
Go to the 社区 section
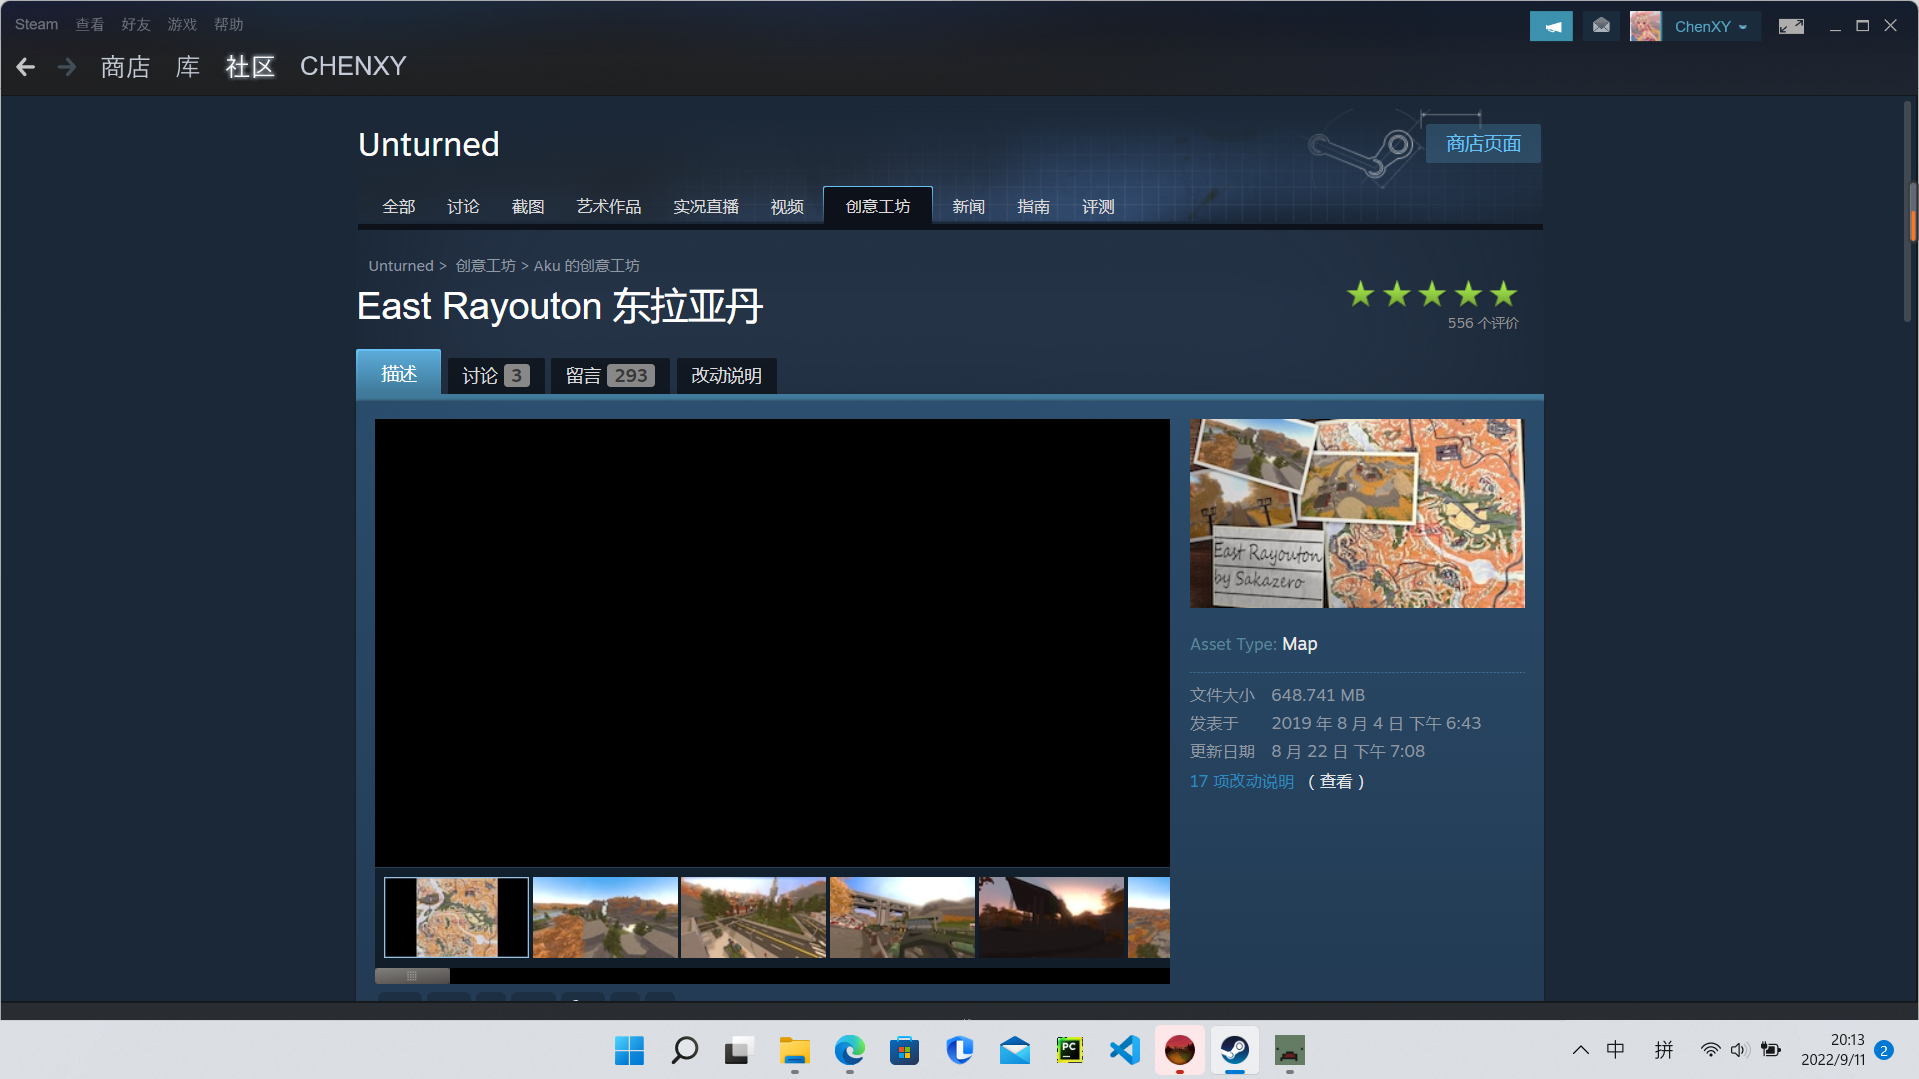click(250, 67)
